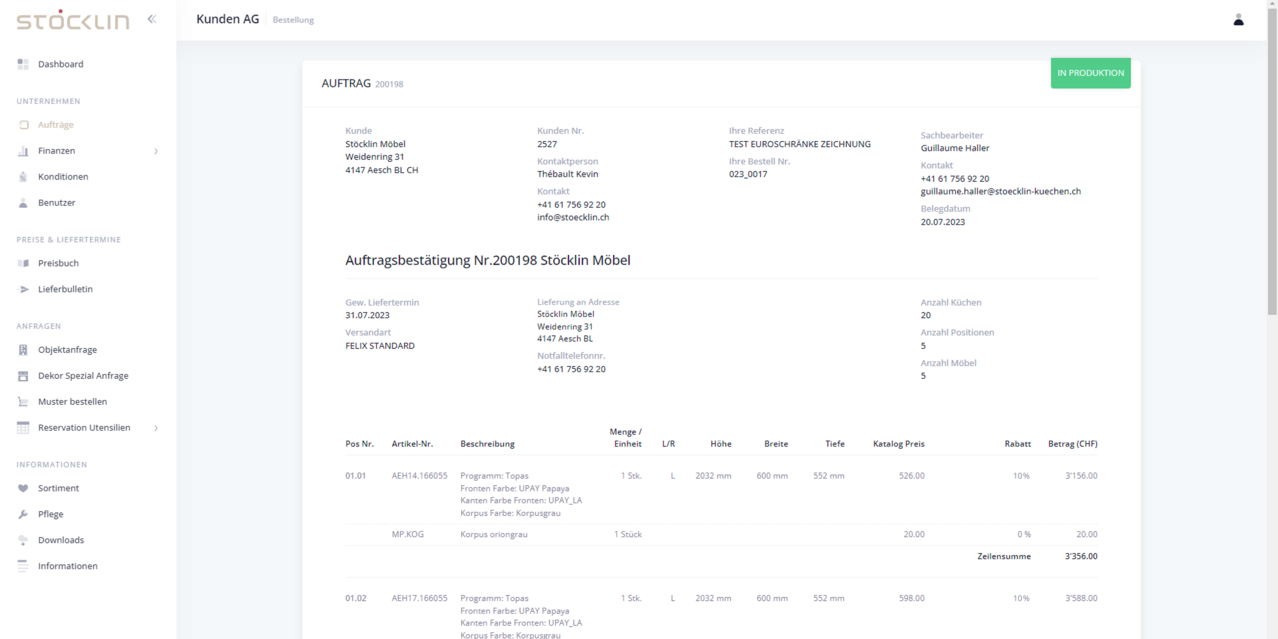1278x639 pixels.
Task: Click email guillaume.haller@stoecklin-kuechen.ch
Action: (x=1000, y=191)
